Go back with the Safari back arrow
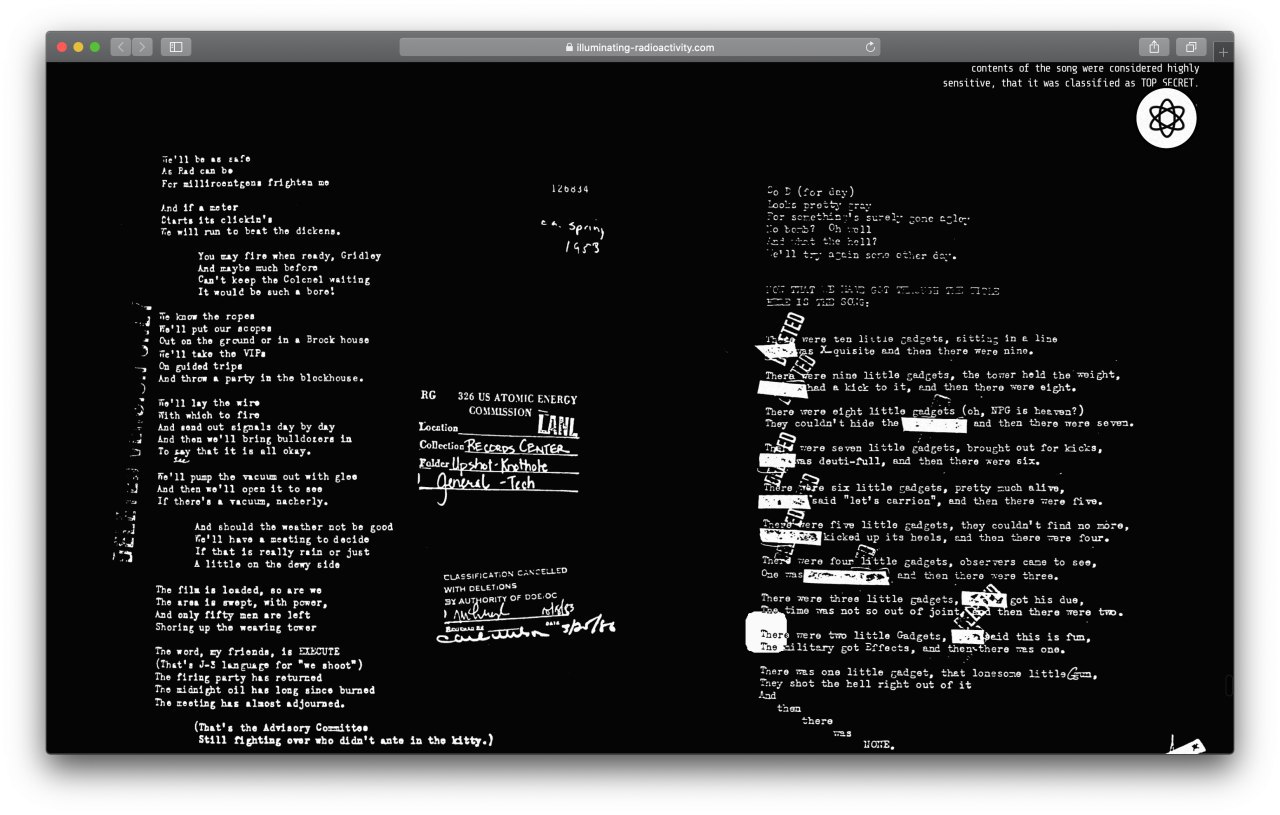 [x=121, y=47]
